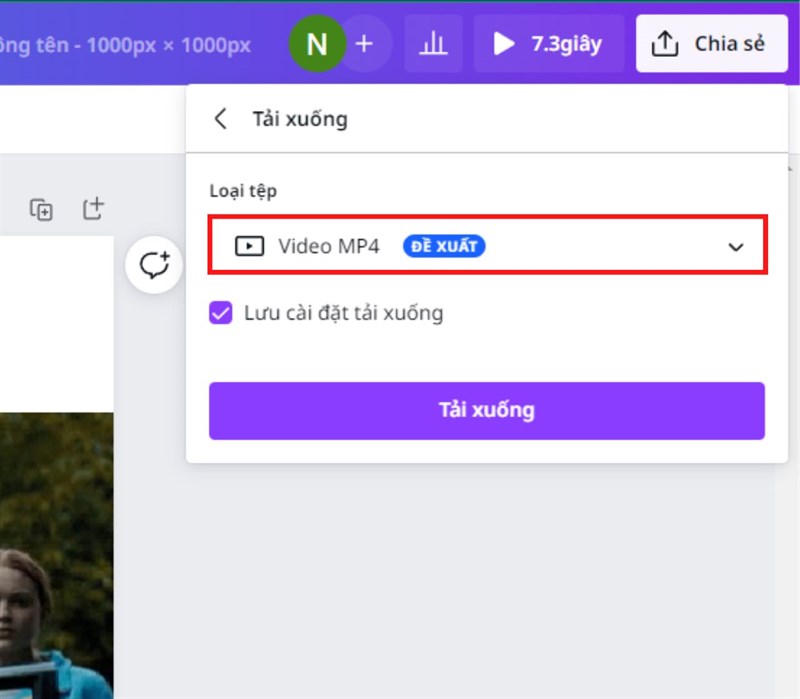Screen dimensions: 800x699
Task: Go back using the Tải xuống panel arrow
Action: pos(220,118)
